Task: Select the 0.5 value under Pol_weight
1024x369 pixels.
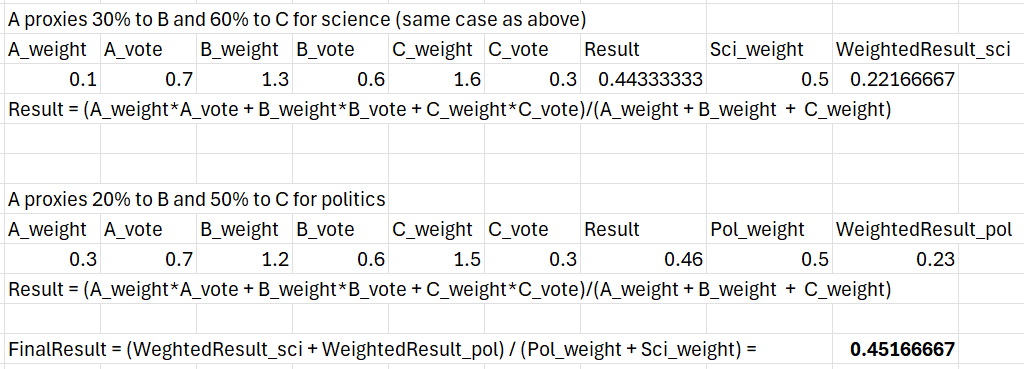Action: (x=769, y=260)
